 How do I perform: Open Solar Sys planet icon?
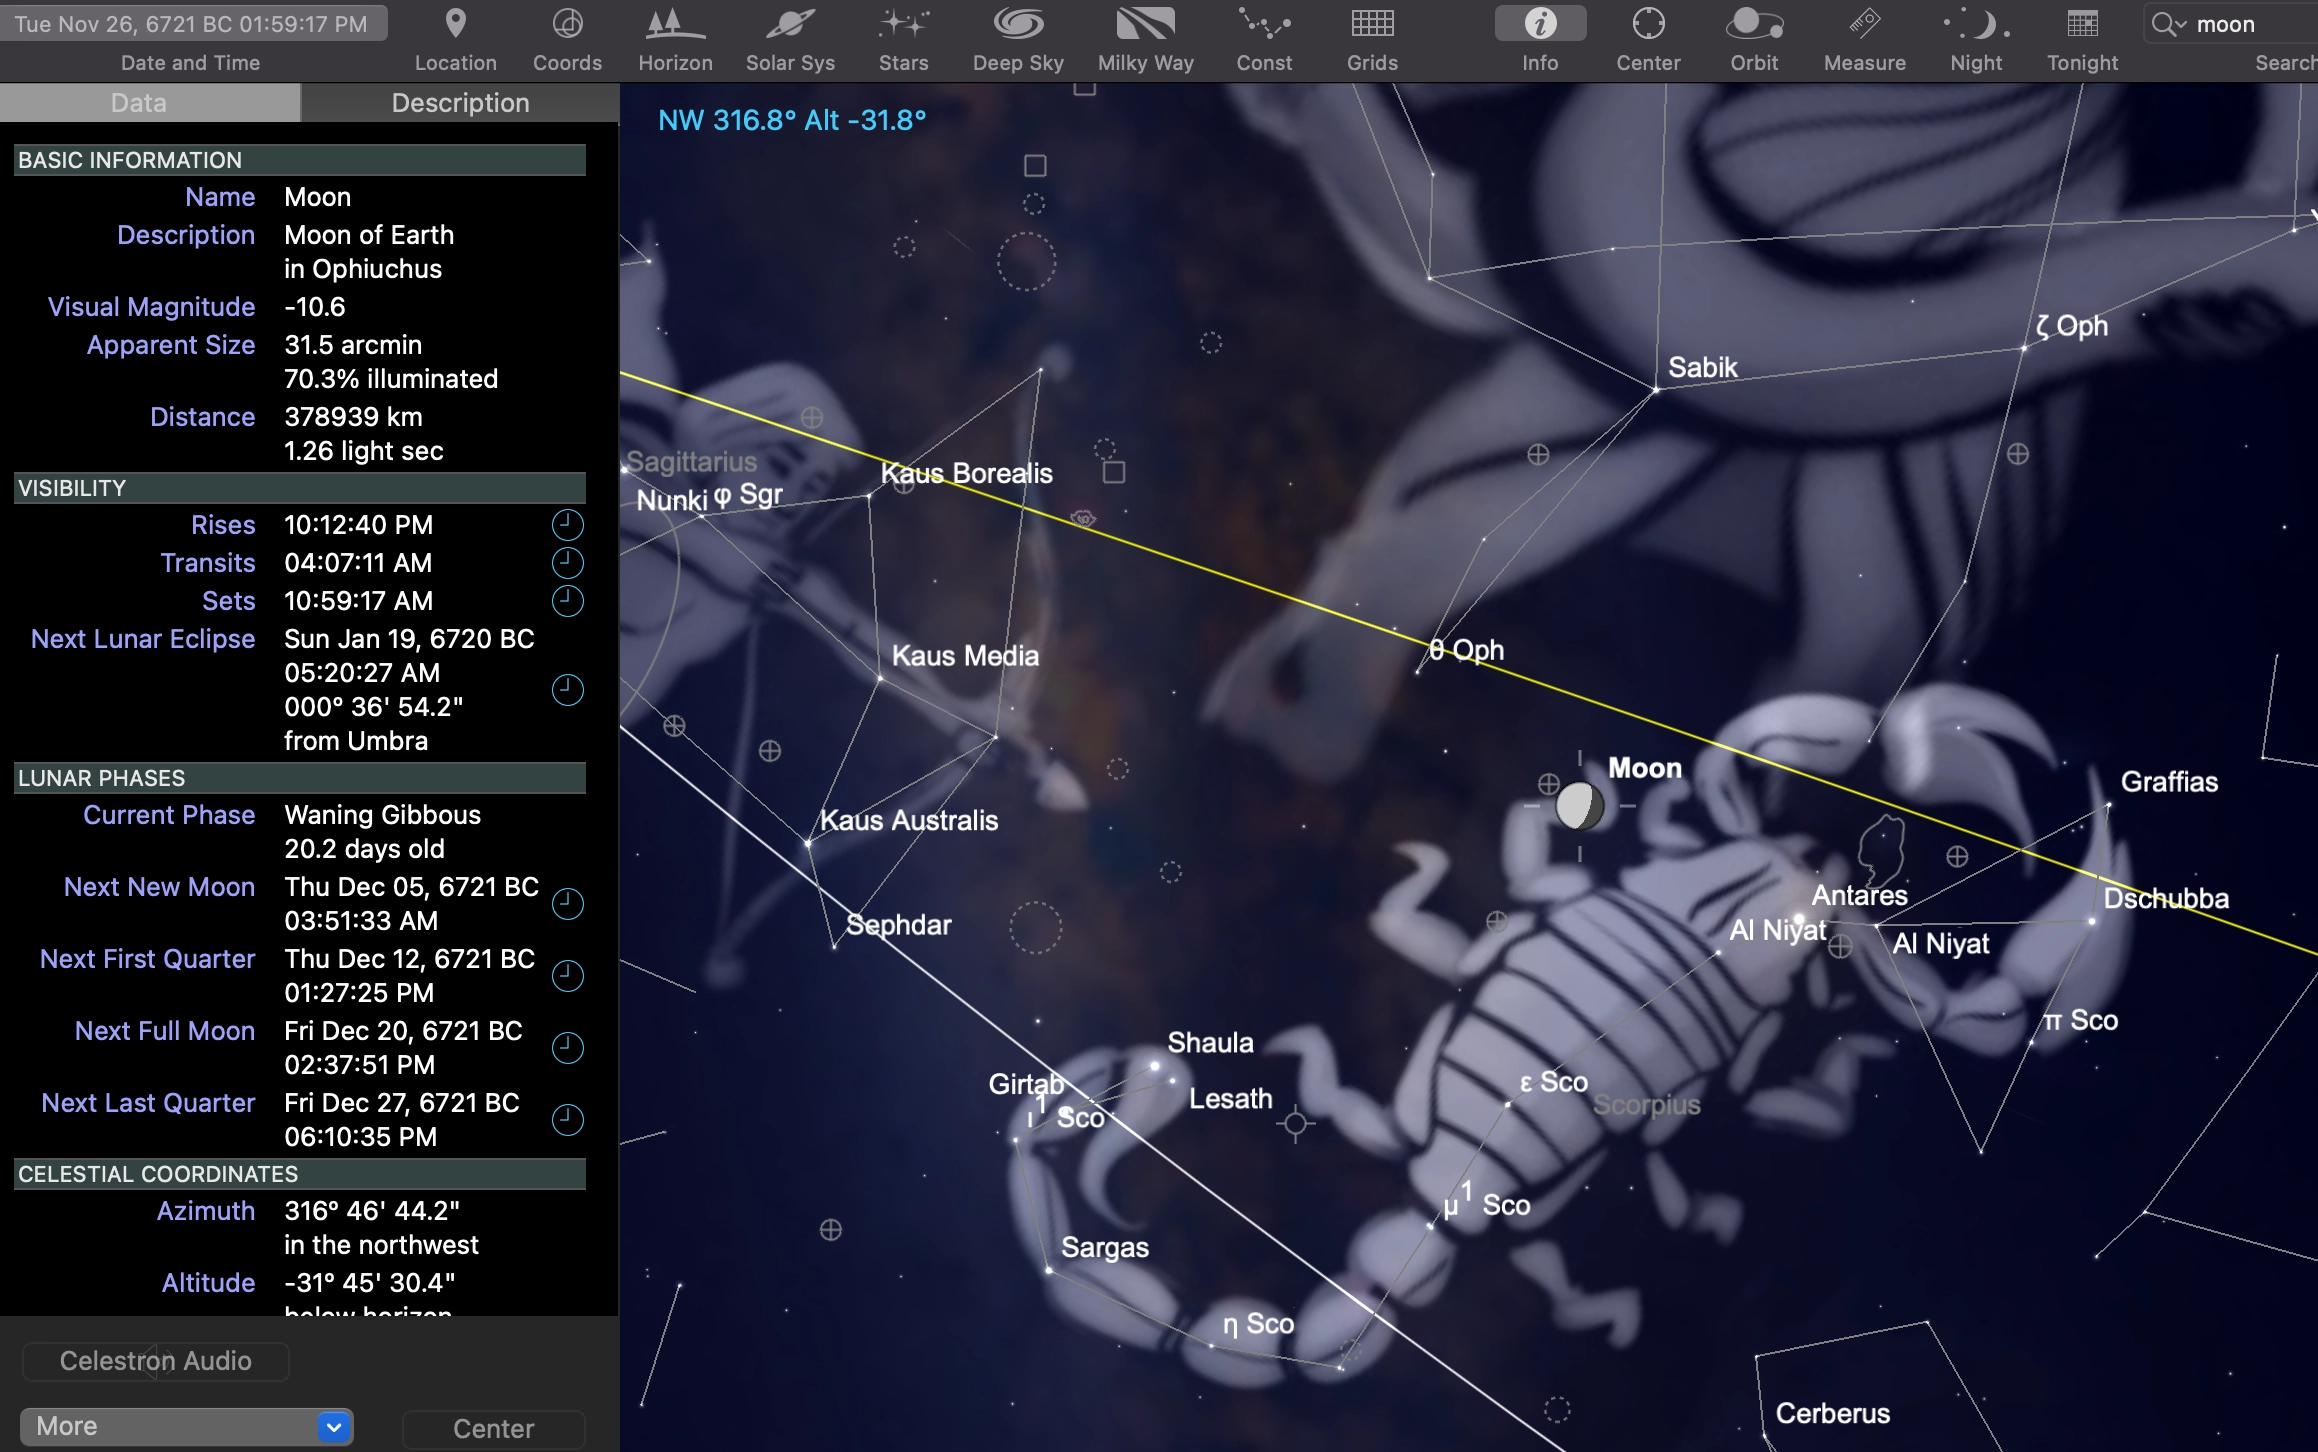click(789, 25)
